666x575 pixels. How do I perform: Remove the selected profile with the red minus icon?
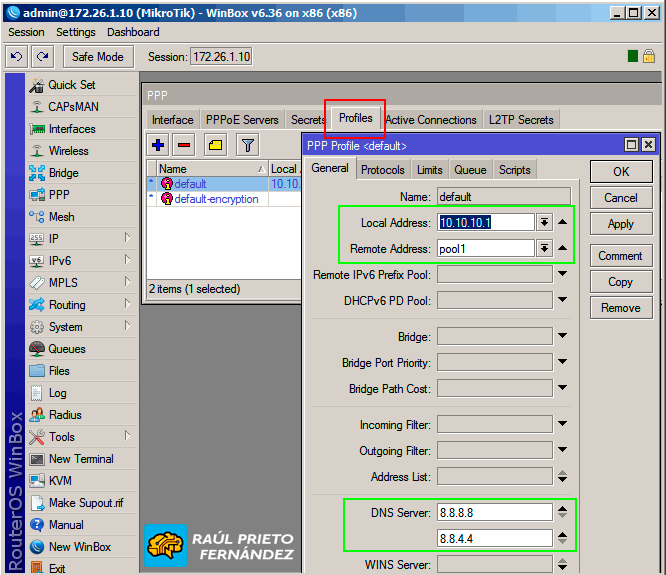click(184, 146)
